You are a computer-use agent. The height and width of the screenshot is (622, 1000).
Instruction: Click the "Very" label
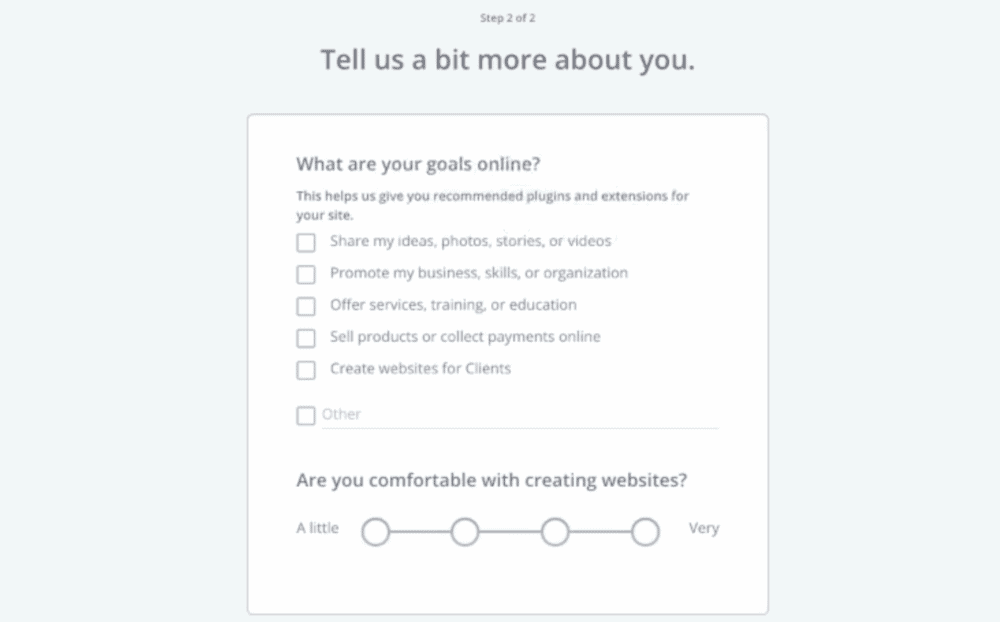(x=704, y=528)
